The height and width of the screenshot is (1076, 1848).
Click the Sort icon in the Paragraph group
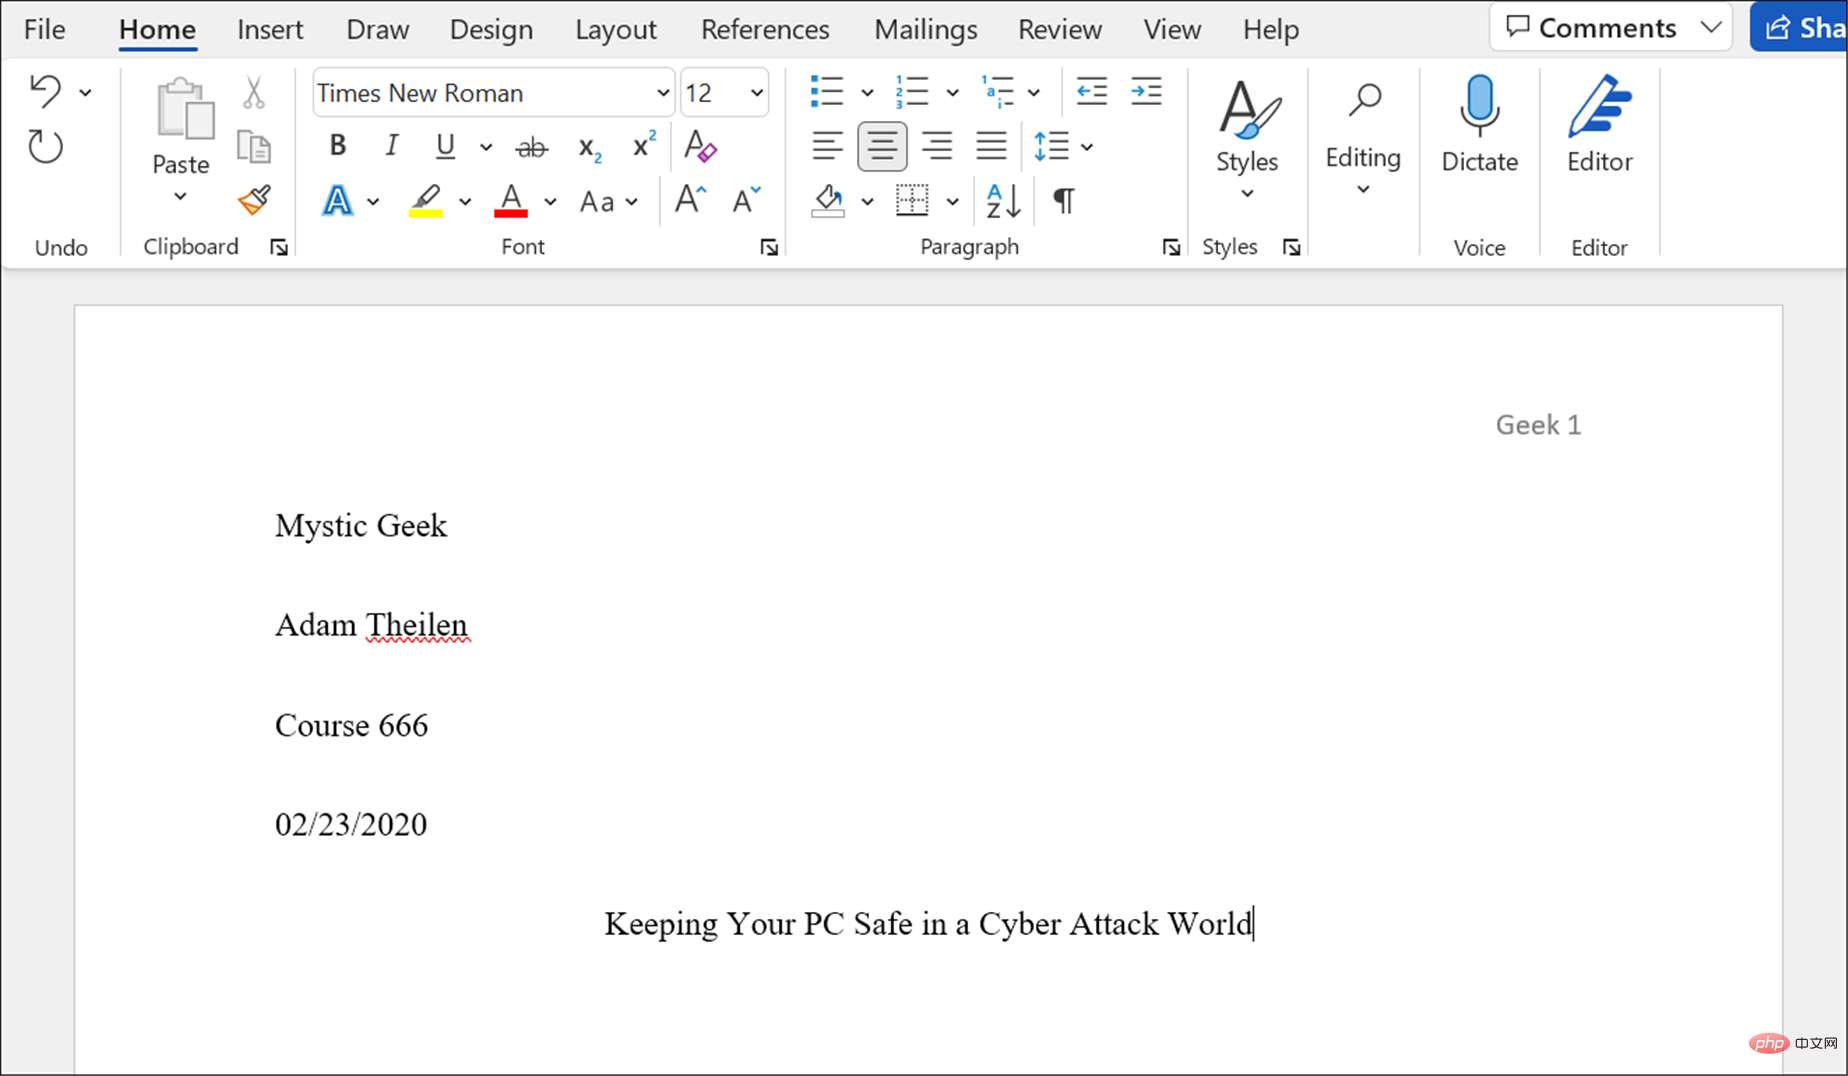(x=1001, y=200)
